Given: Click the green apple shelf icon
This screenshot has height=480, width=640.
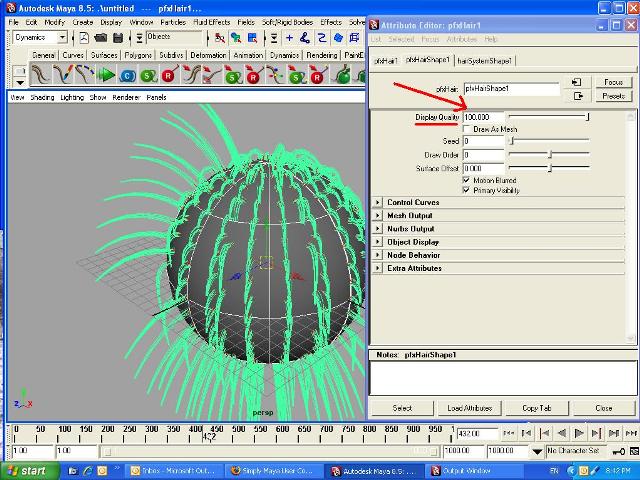Looking at the screenshot, I should [343, 75].
